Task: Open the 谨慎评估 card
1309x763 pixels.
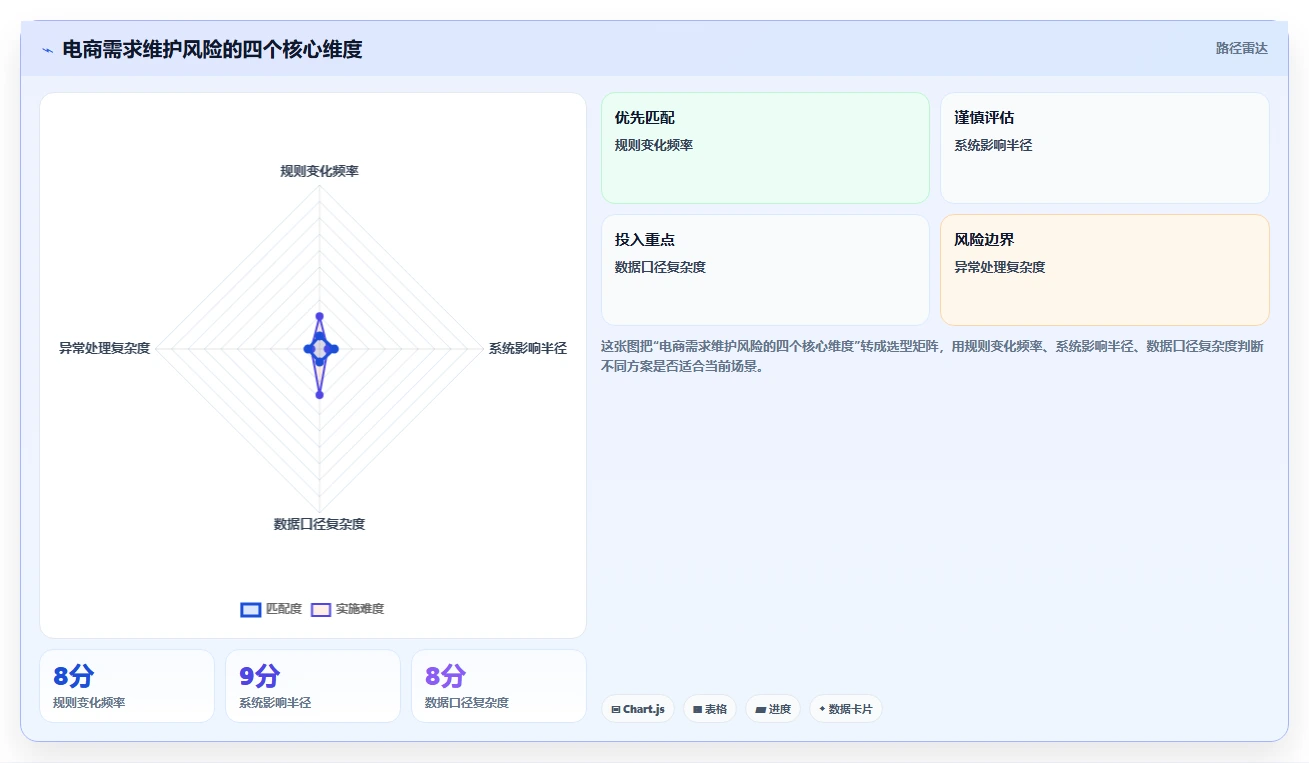Action: (x=1105, y=148)
